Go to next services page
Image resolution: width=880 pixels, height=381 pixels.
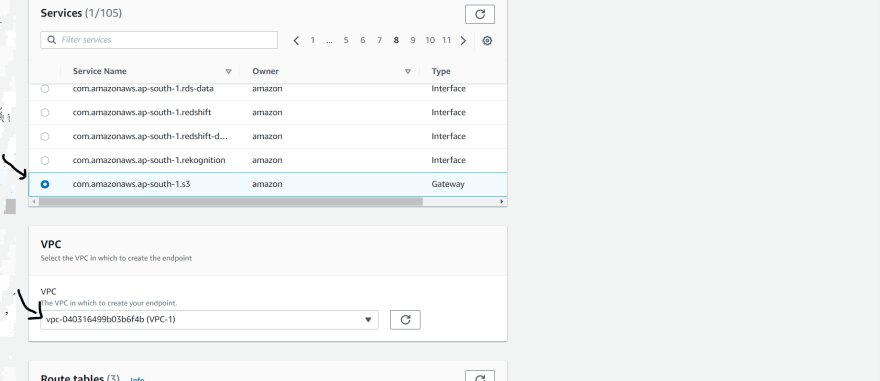point(463,40)
